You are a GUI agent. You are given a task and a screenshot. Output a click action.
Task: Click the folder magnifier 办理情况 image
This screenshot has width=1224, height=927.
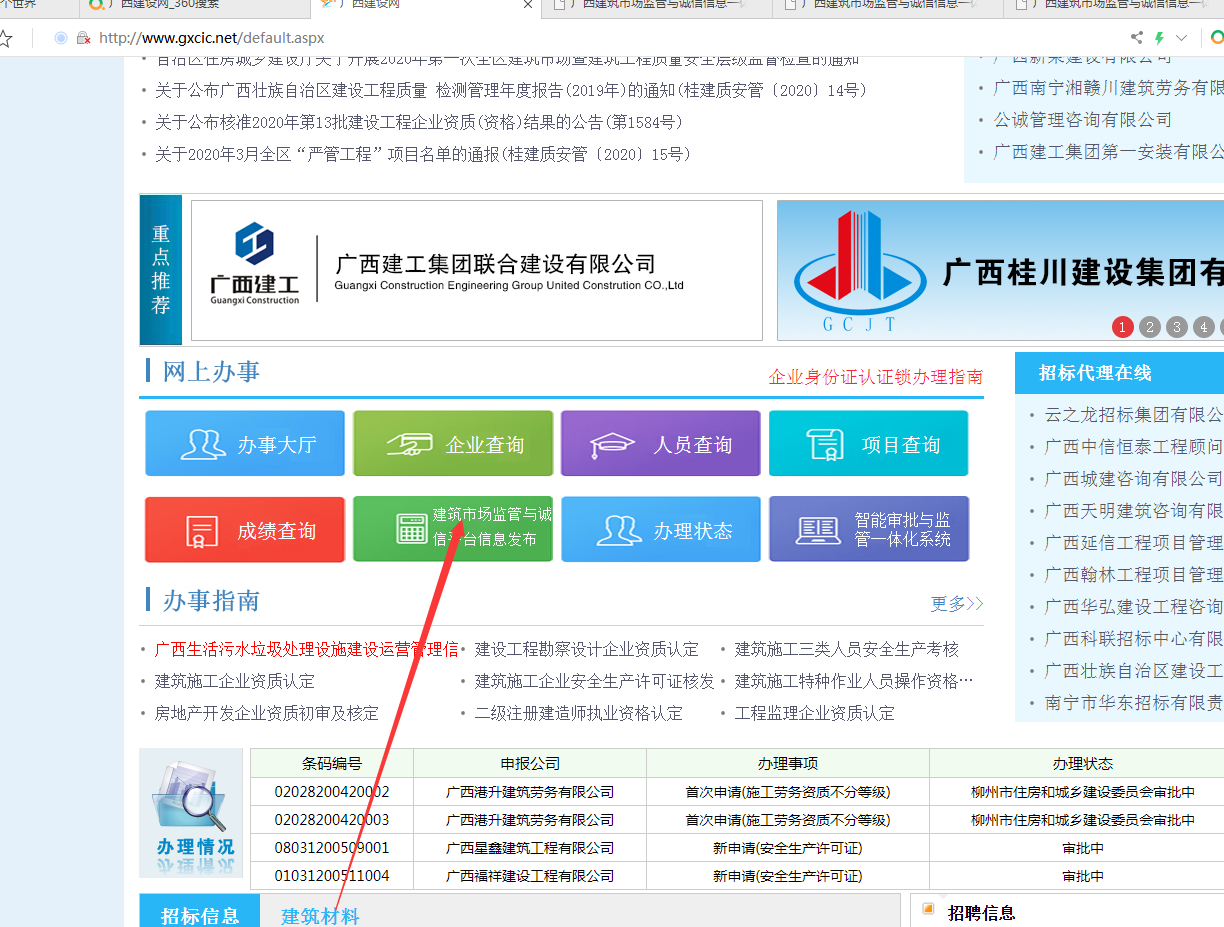pyautogui.click(x=191, y=814)
